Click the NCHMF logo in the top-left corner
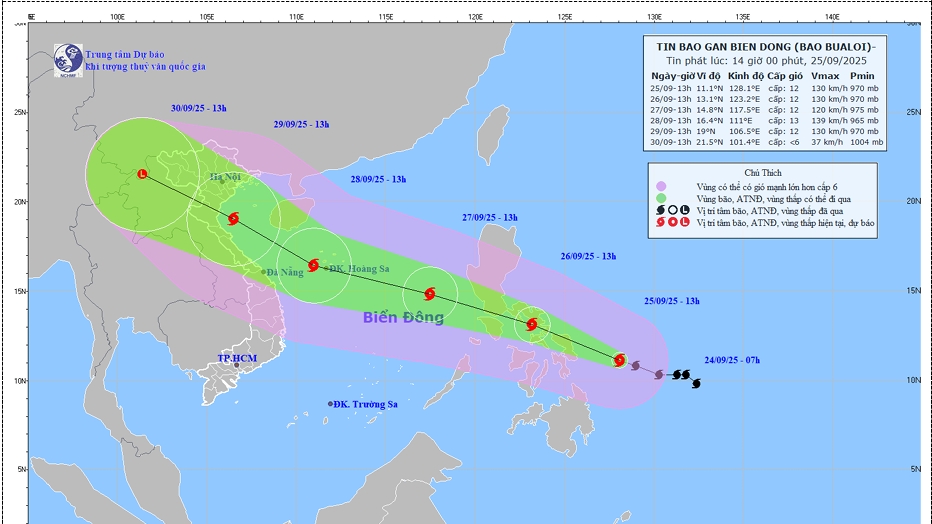The width and height of the screenshot is (932, 524). coord(68,58)
